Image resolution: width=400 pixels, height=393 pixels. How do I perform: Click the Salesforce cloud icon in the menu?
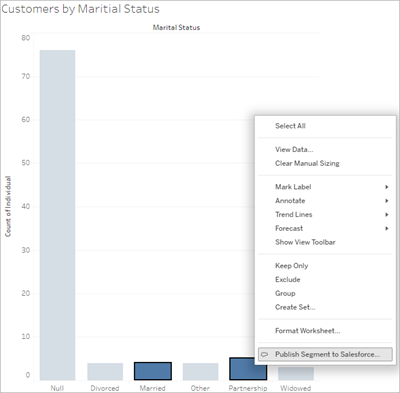[264, 354]
